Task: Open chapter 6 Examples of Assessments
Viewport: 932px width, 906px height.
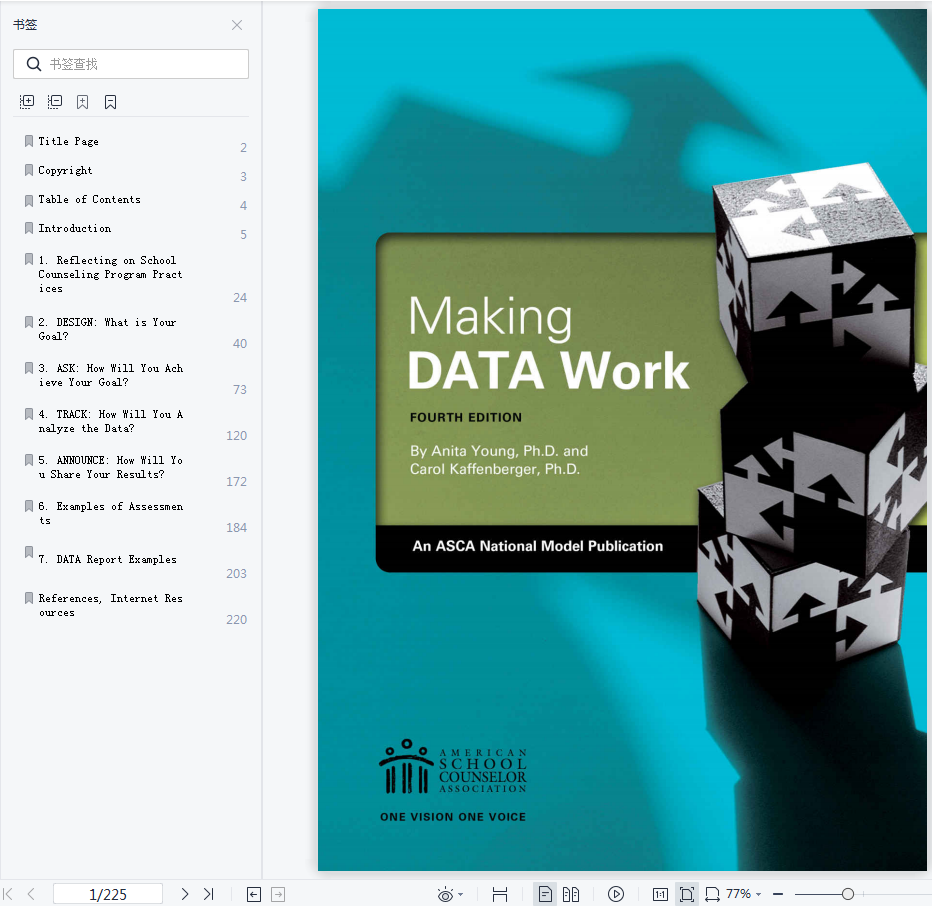Action: click(x=111, y=513)
